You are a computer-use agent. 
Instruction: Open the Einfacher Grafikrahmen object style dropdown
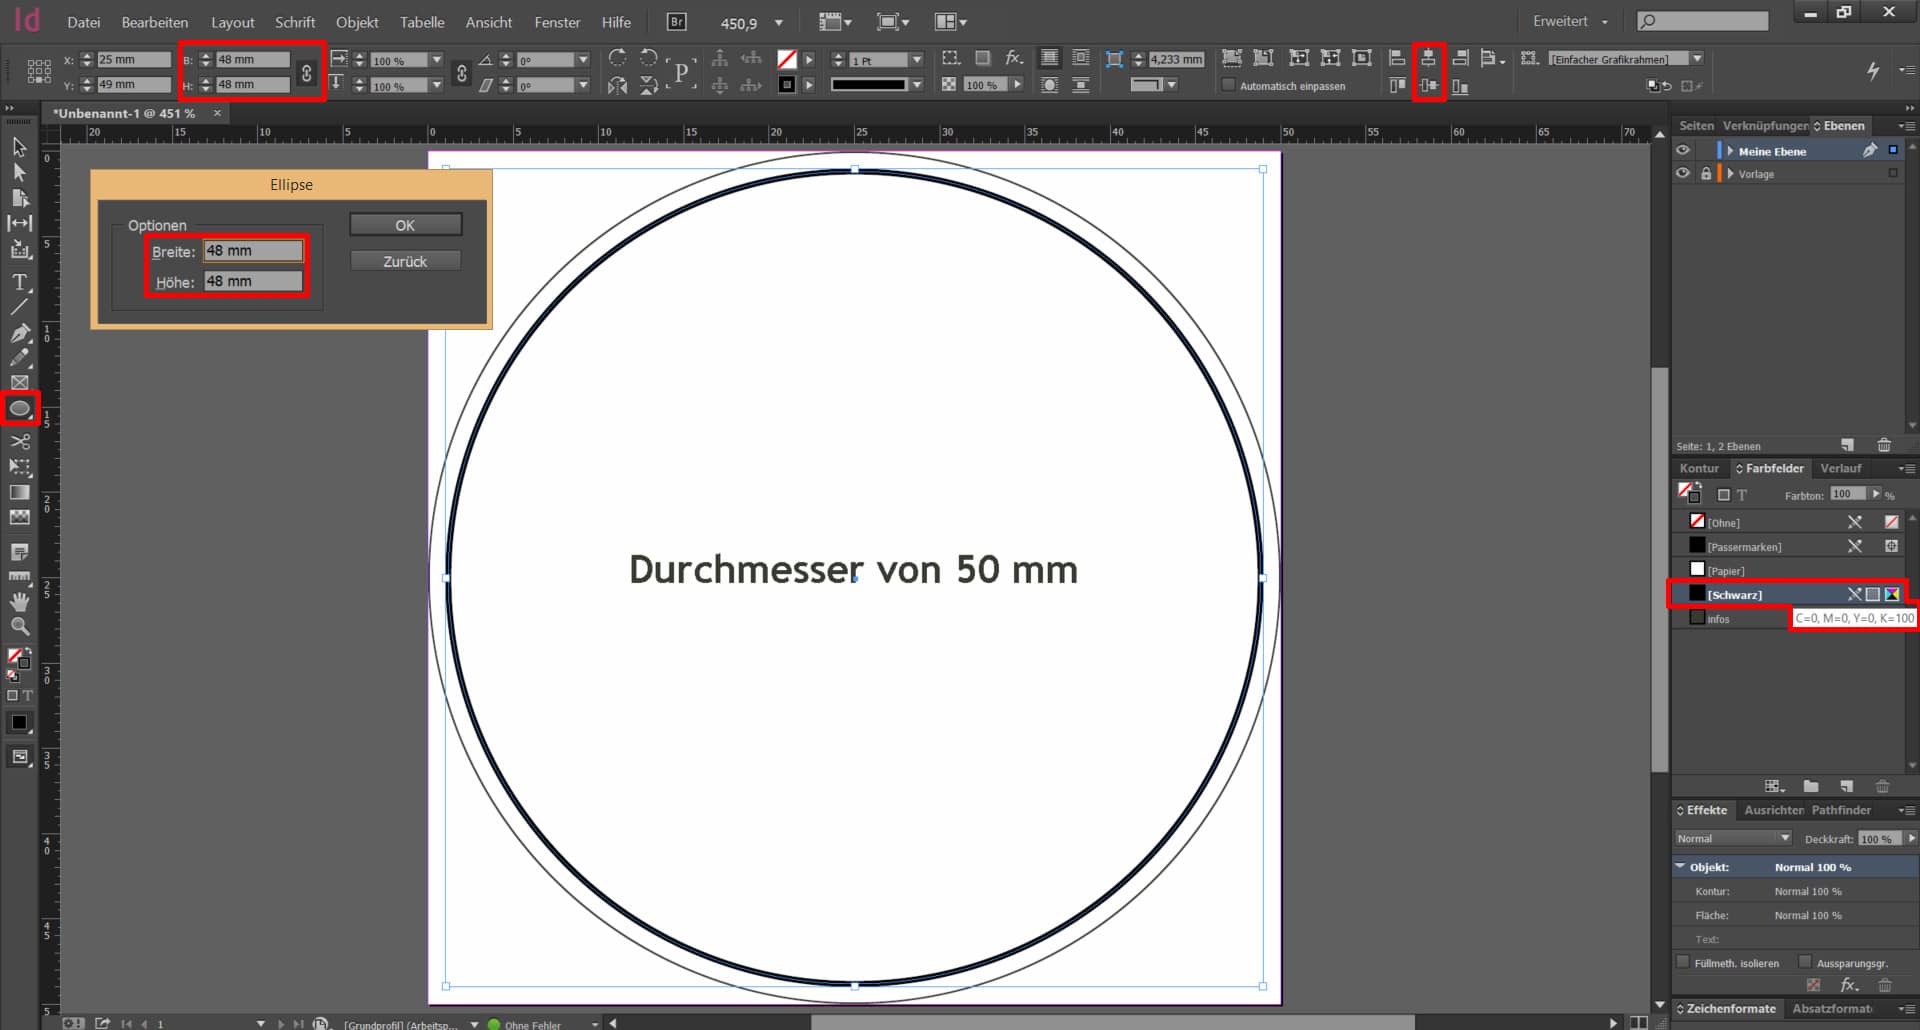(x=1699, y=59)
